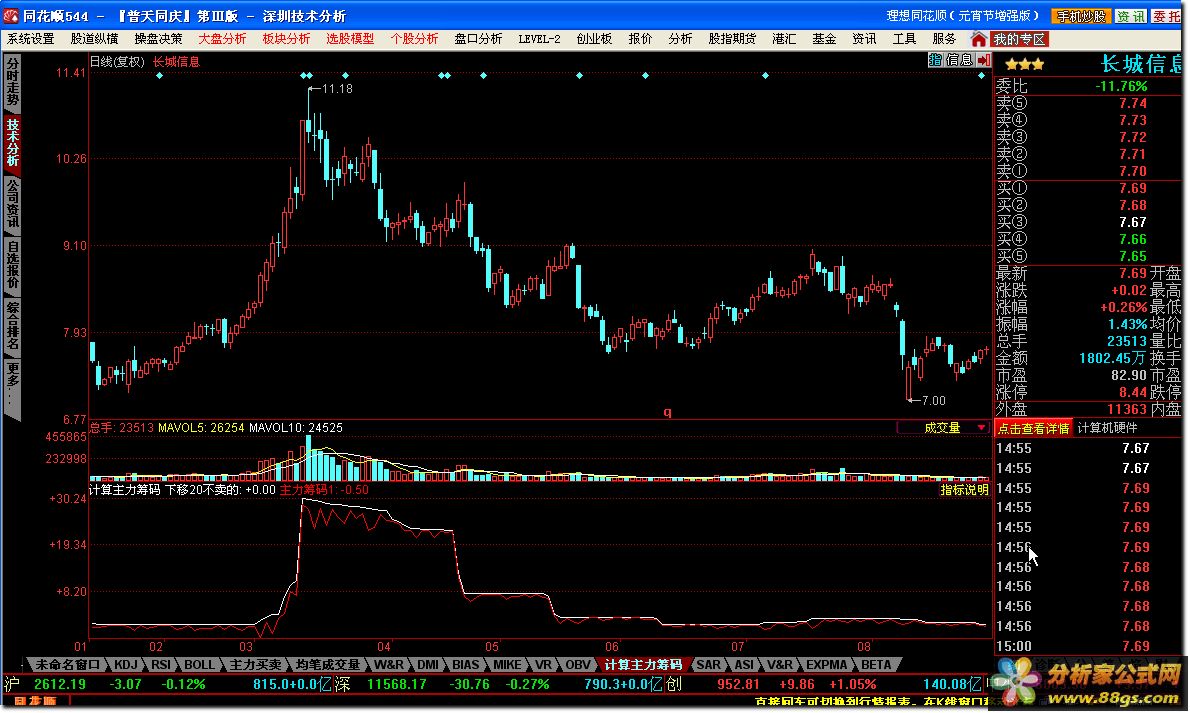Open 工具 menu
The width and height of the screenshot is (1190, 713).
(904, 39)
